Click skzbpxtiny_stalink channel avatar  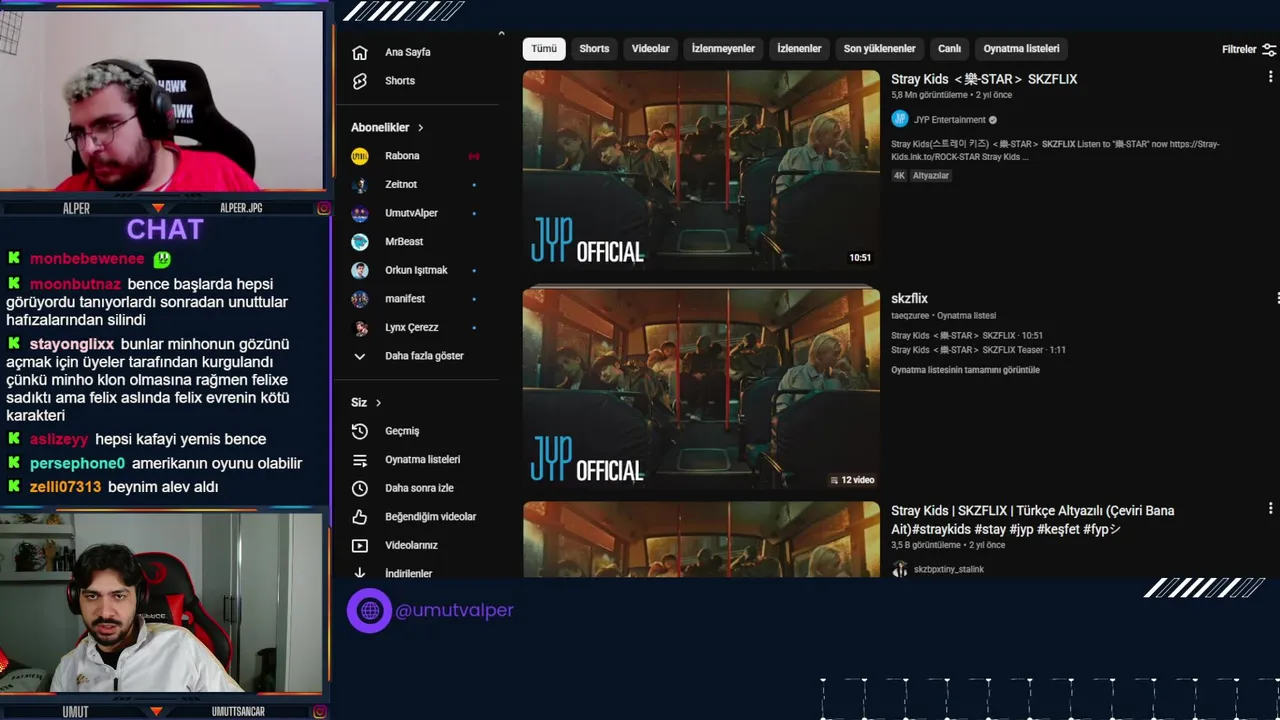(899, 569)
